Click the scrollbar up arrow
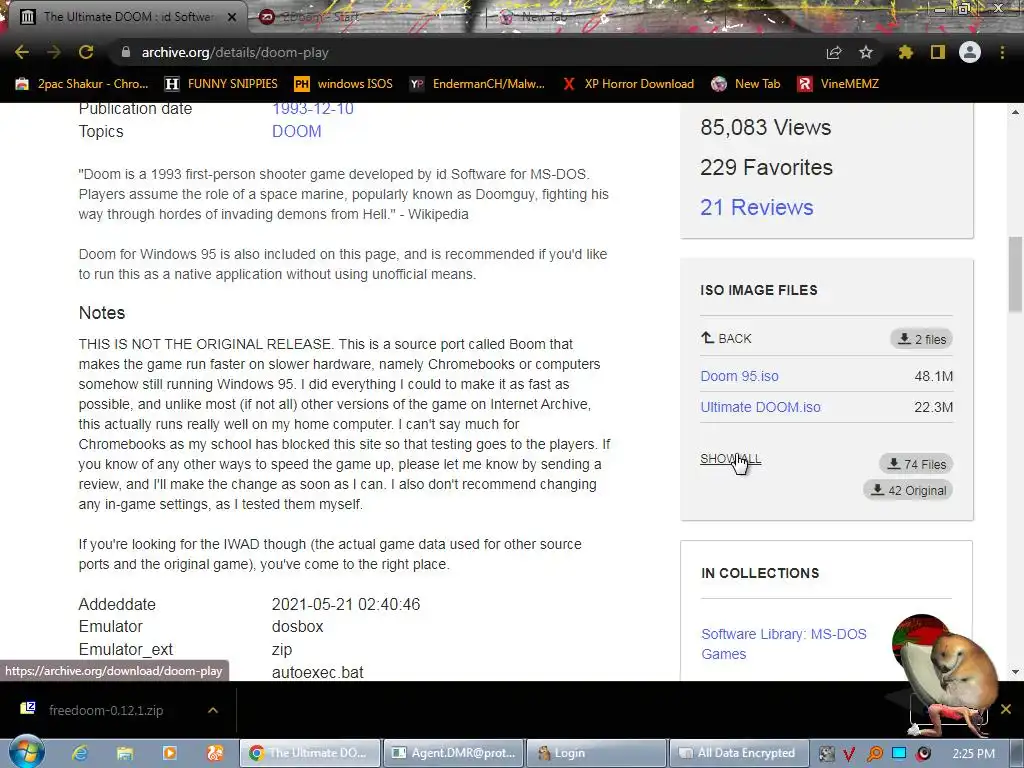The width and height of the screenshot is (1024, 768). click(x=1016, y=112)
